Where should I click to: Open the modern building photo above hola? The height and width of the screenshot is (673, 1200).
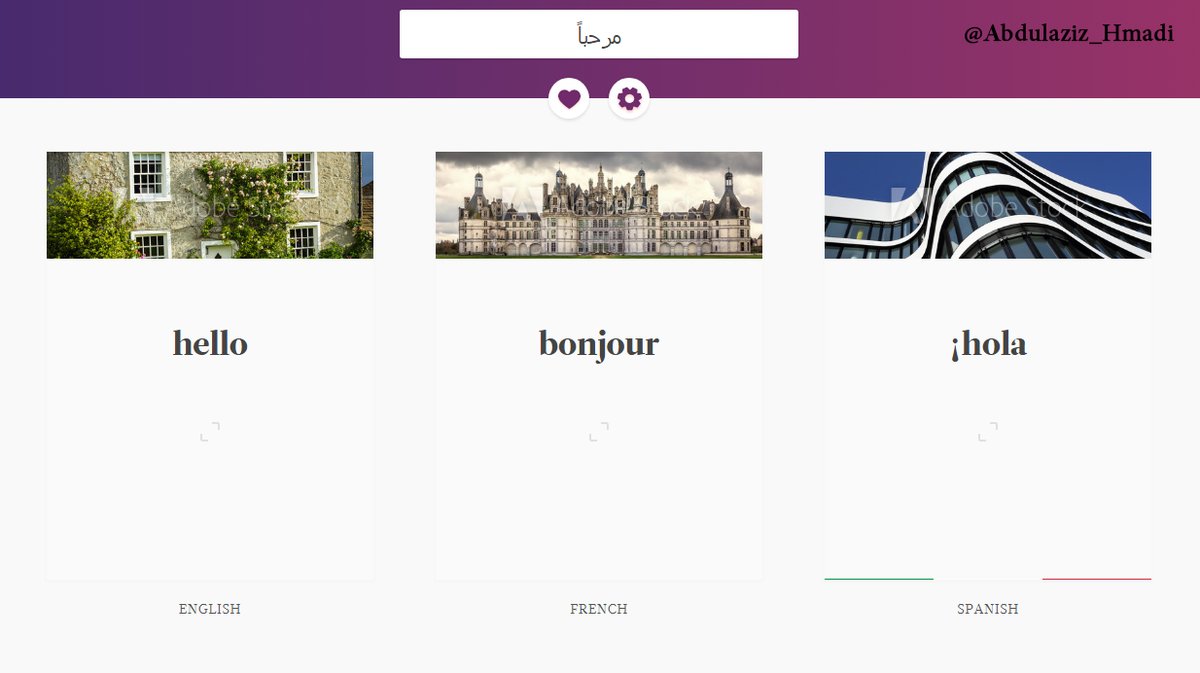tap(988, 205)
